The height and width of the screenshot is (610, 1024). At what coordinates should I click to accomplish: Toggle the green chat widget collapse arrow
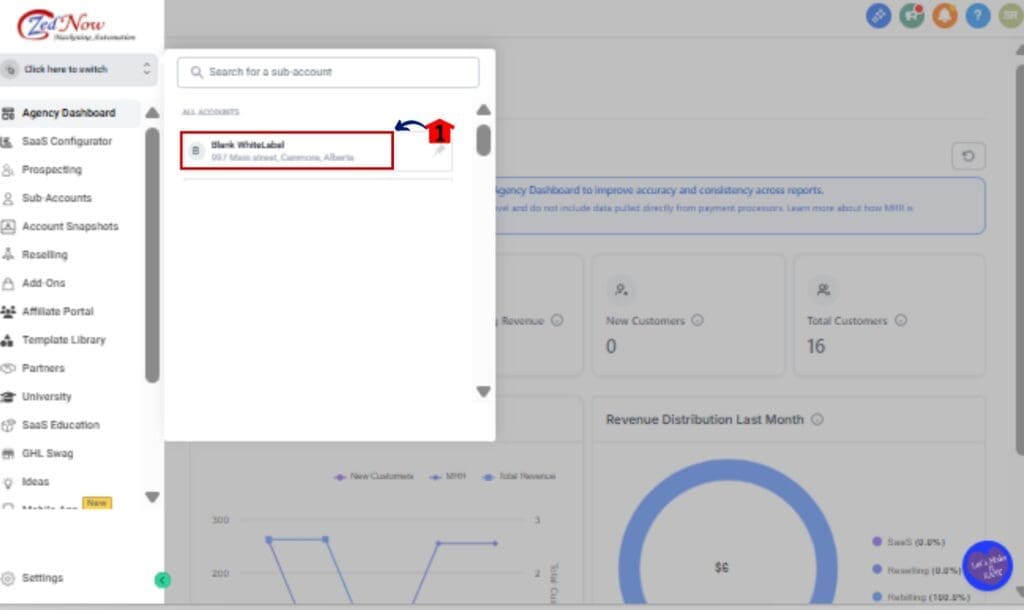163,579
